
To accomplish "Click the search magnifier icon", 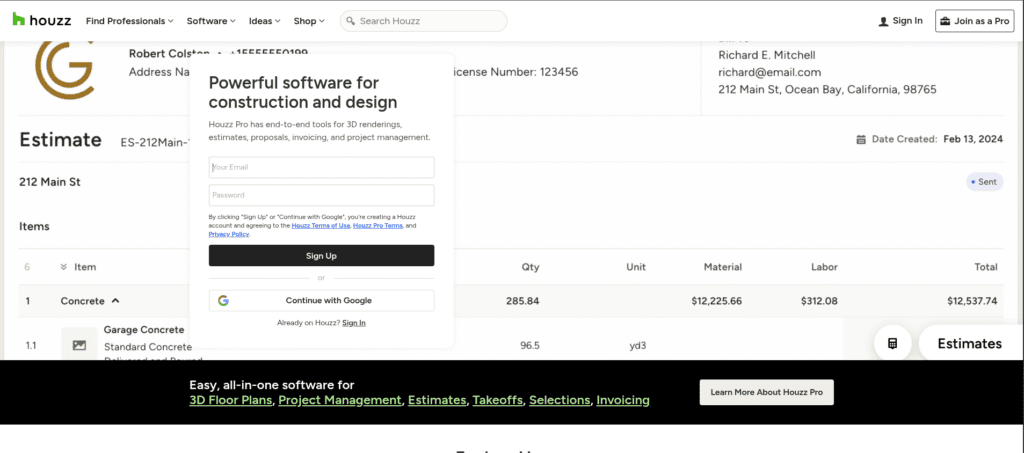I will click(x=351, y=21).
